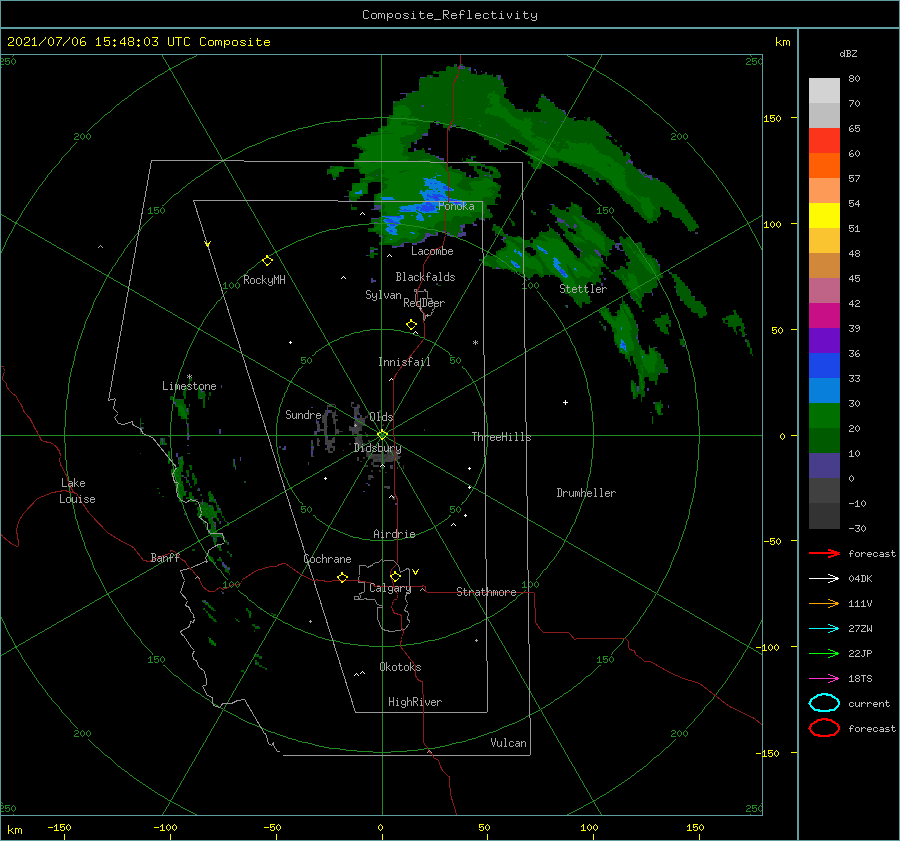Screen dimensions: 900x841
Task: Click the orange 111V arrow icon
Action: (x=824, y=603)
